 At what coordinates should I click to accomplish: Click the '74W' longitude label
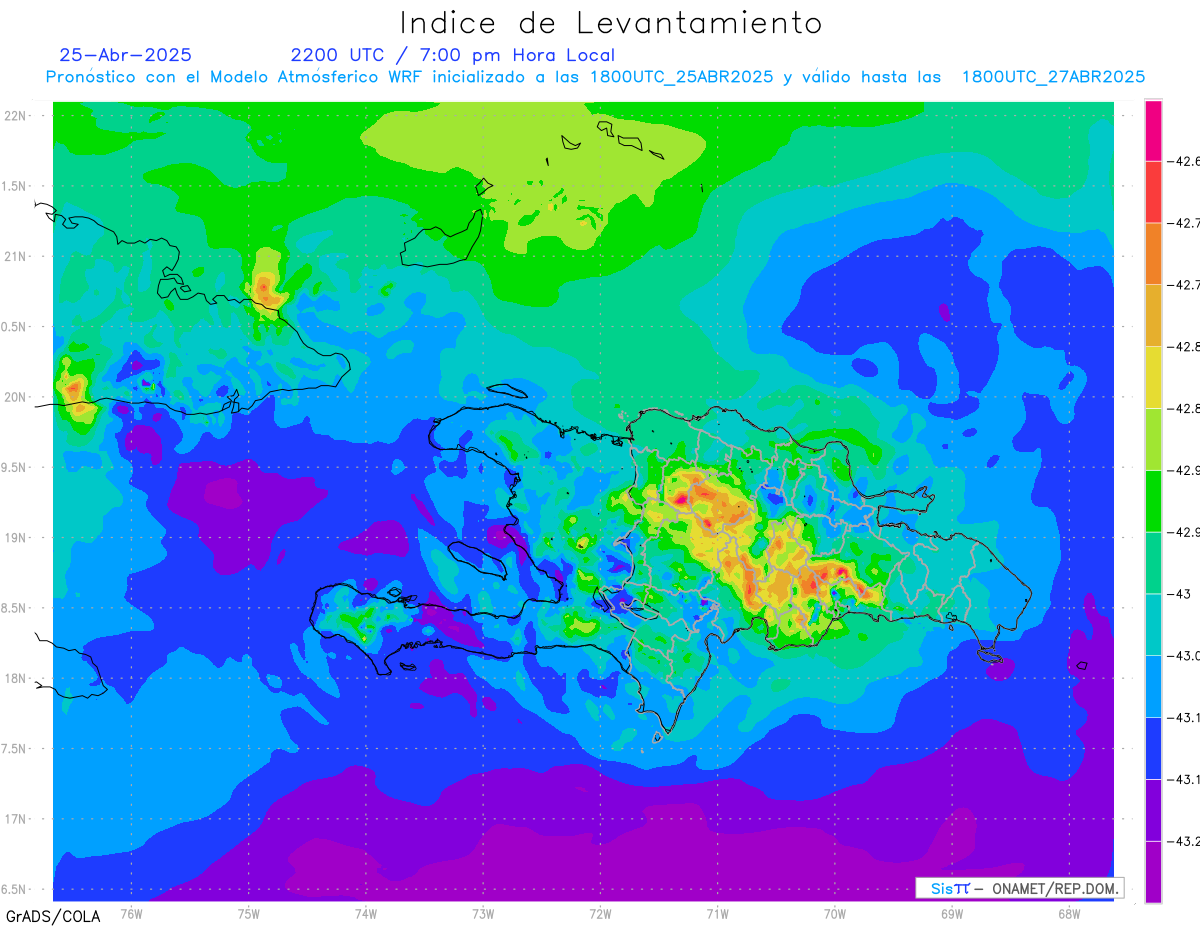coord(366,912)
